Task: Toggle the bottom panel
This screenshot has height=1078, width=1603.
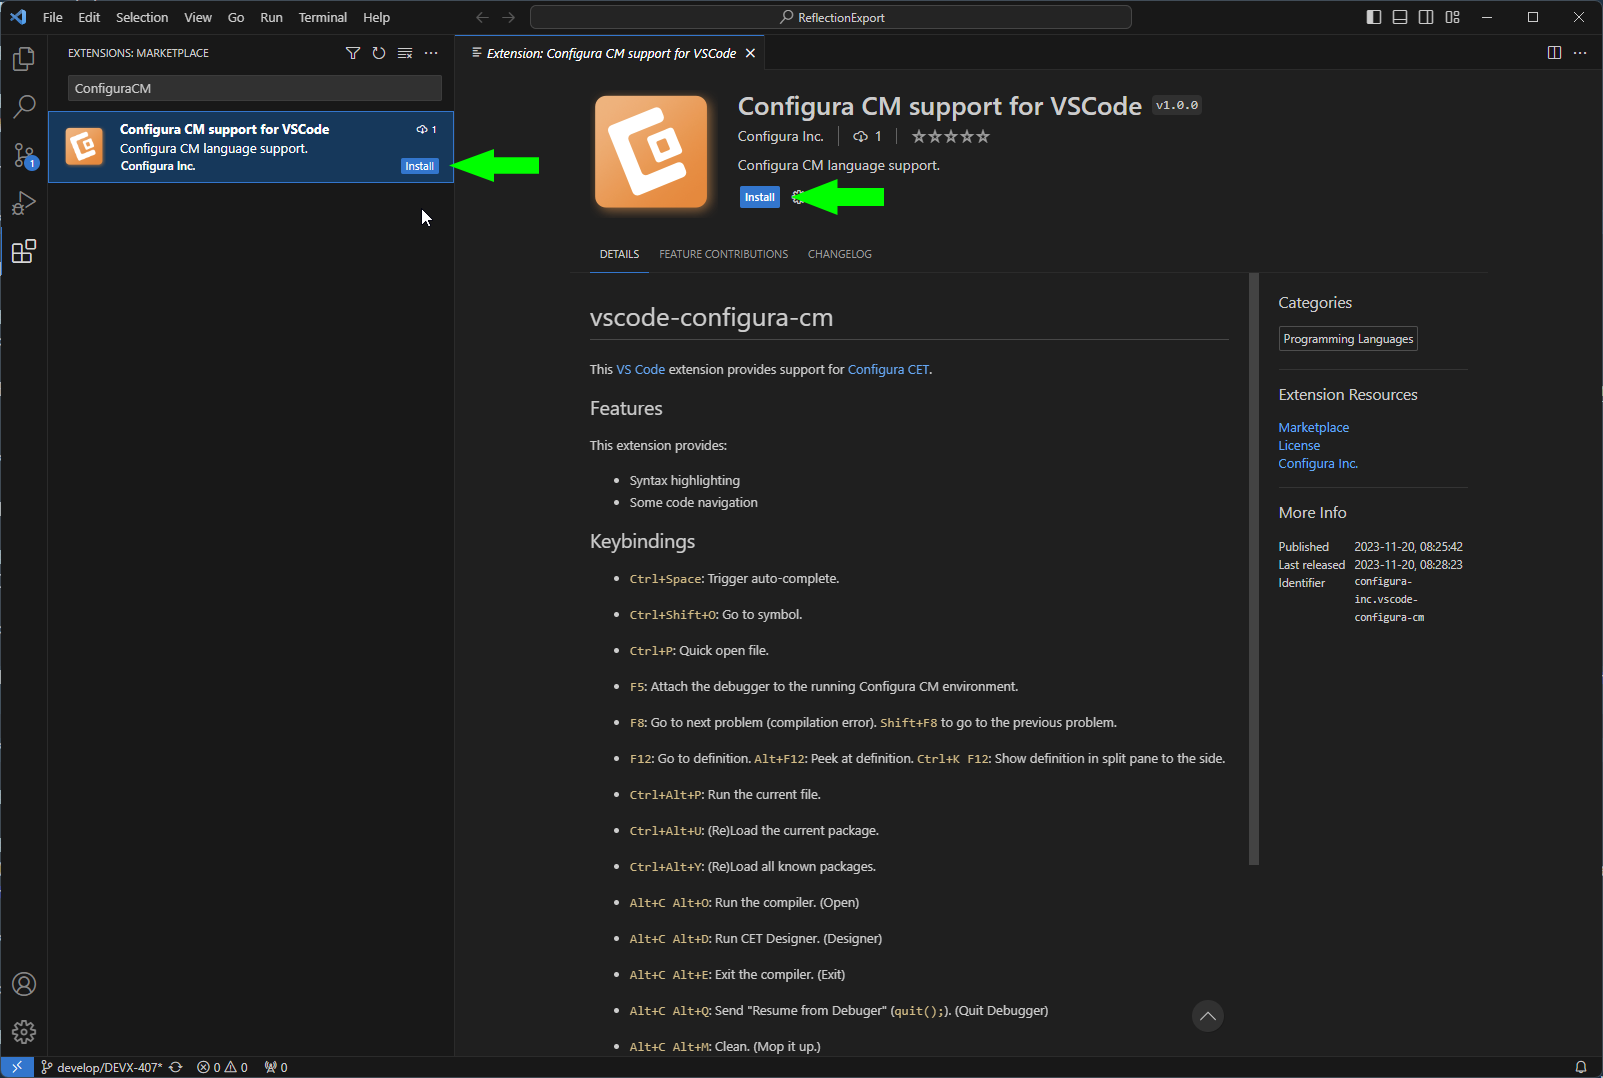Action: point(1399,17)
